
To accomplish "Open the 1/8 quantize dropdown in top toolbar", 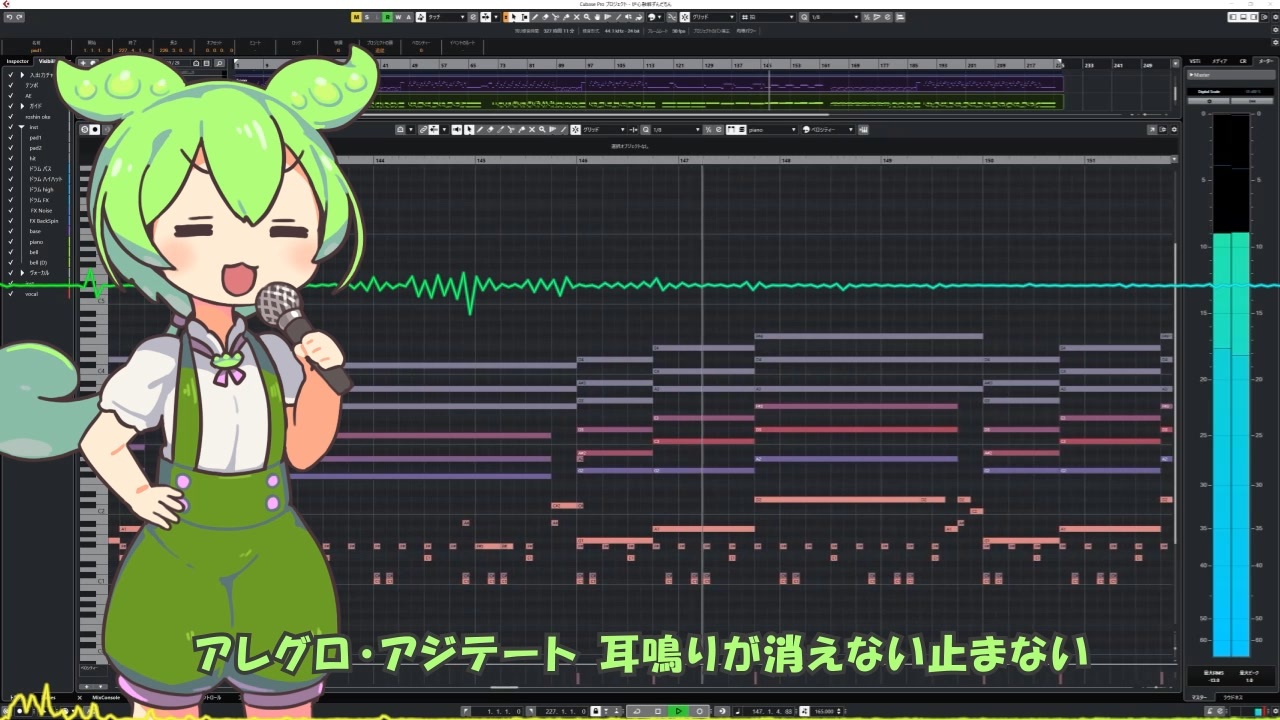I will pos(833,17).
